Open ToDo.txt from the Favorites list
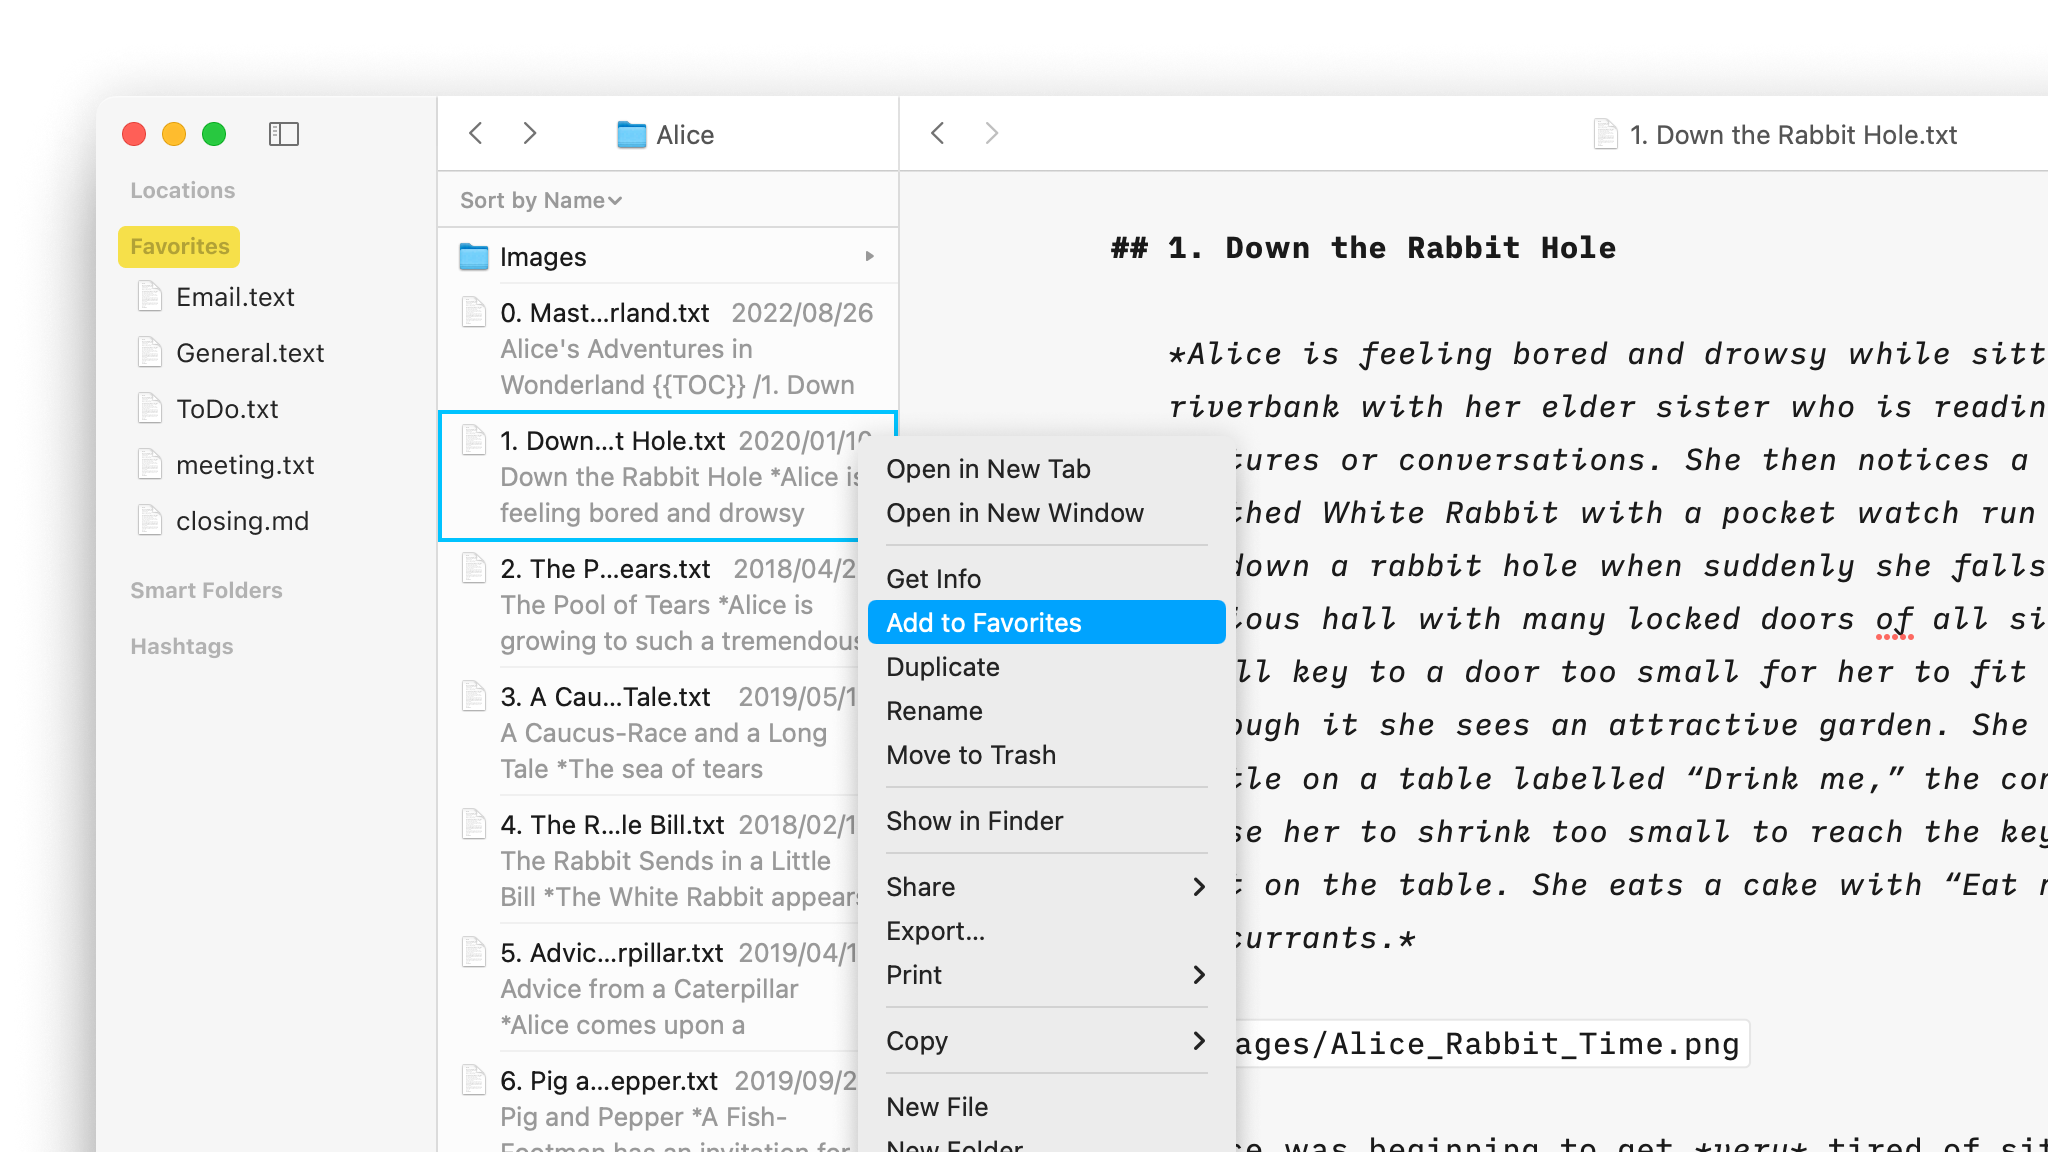 (x=225, y=408)
